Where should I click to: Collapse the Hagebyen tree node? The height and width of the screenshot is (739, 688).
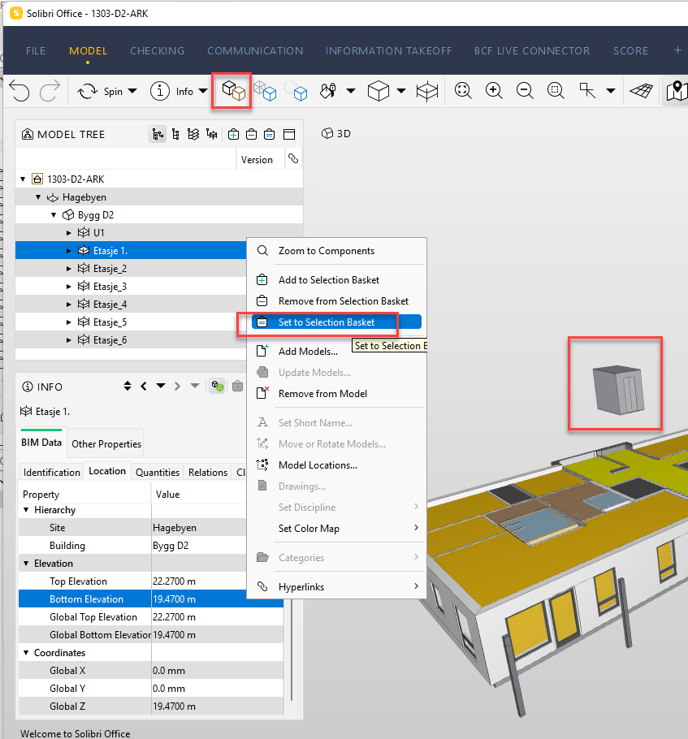(x=38, y=197)
